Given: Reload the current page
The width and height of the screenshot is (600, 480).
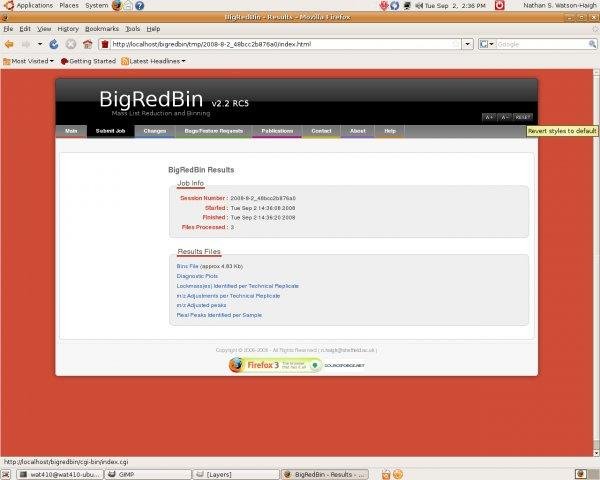Looking at the screenshot, I should coord(54,44).
